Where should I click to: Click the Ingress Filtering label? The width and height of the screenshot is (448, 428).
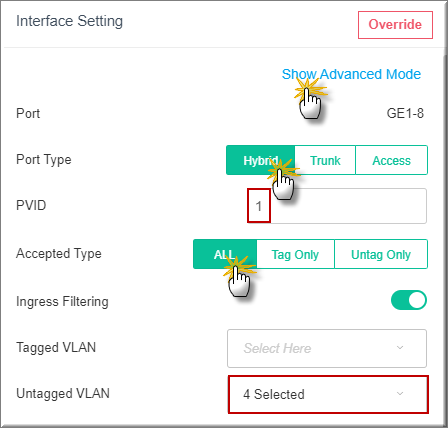click(62, 301)
